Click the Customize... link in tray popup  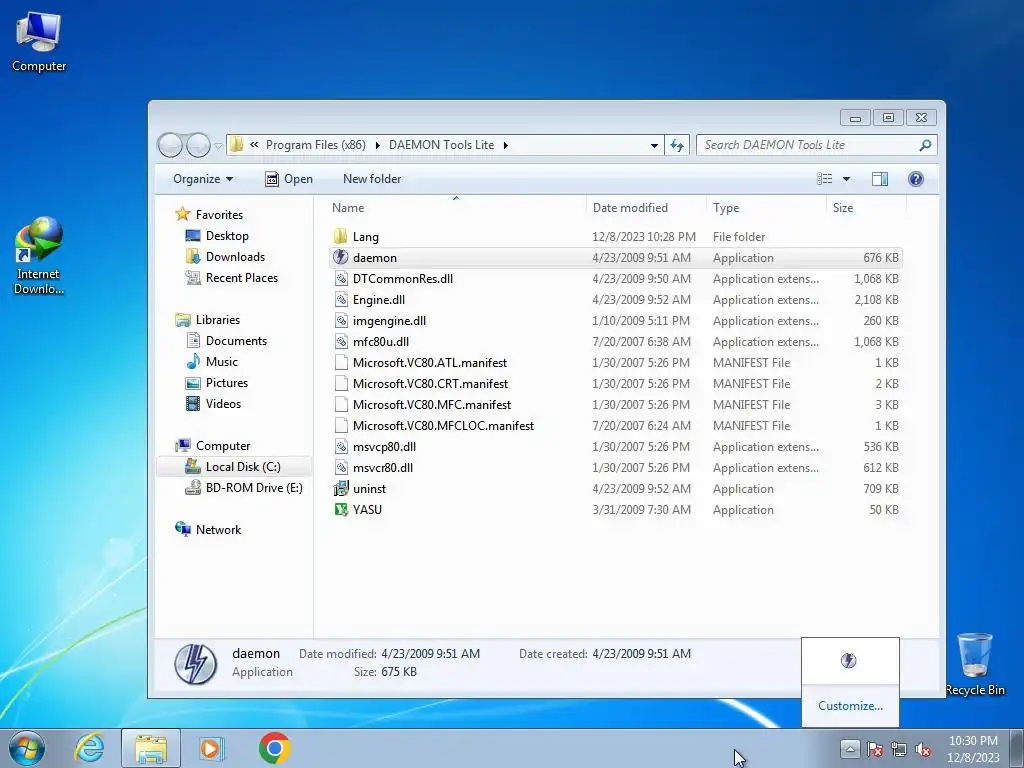pyautogui.click(x=850, y=706)
